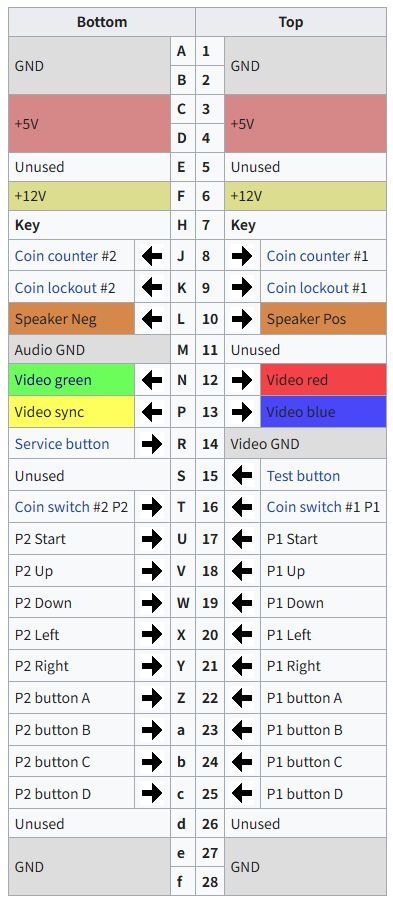This screenshot has height=904, width=393.
Task: Click the left arrow beside Test button
Action: [x=242, y=476]
